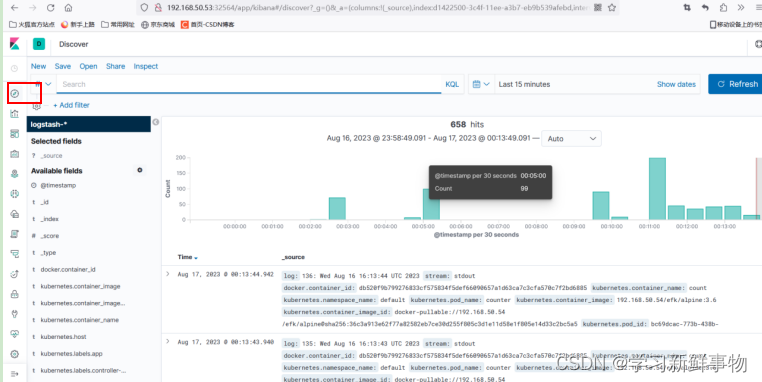The image size is (762, 382).
Task: Open Uptime icon in sidebar
Action: [15, 274]
